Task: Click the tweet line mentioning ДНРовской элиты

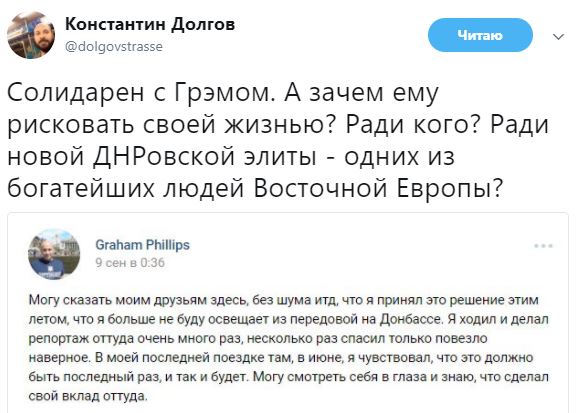Action: pos(231,156)
